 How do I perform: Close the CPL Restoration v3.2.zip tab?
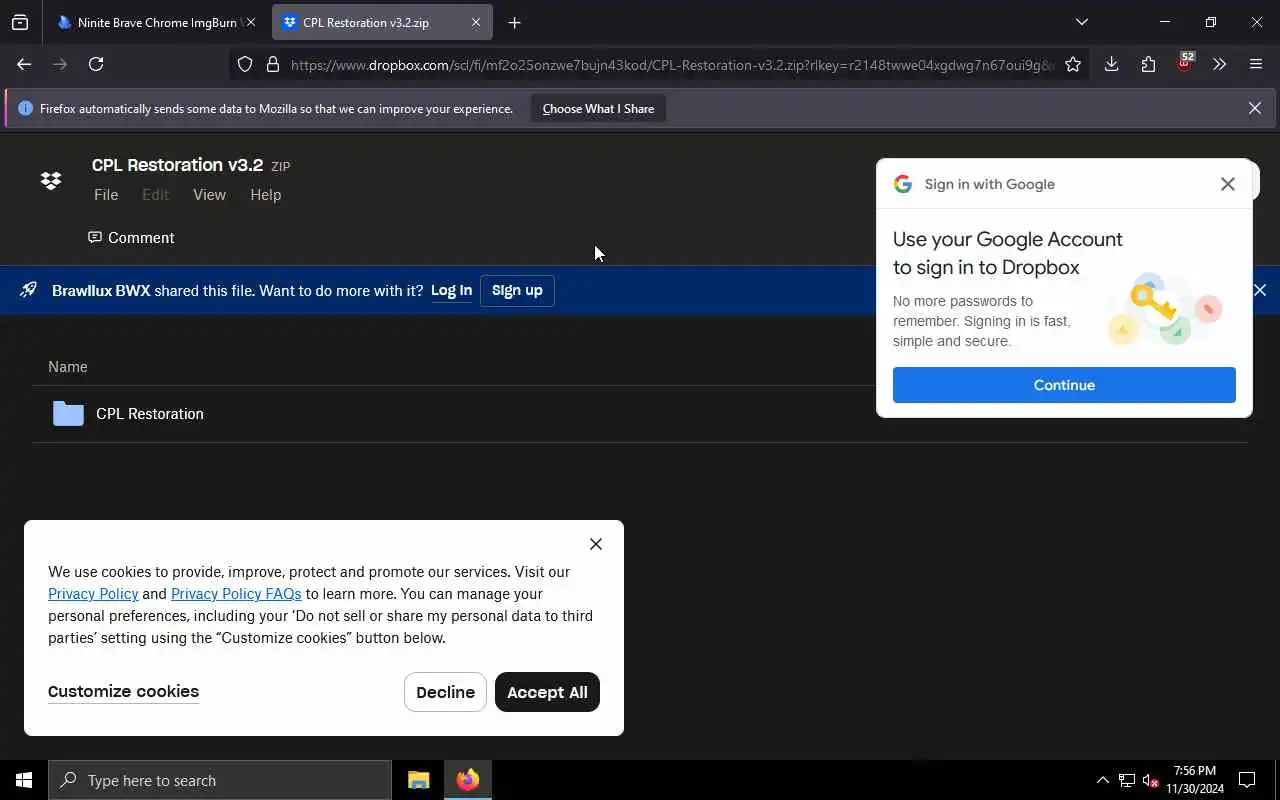click(x=476, y=22)
